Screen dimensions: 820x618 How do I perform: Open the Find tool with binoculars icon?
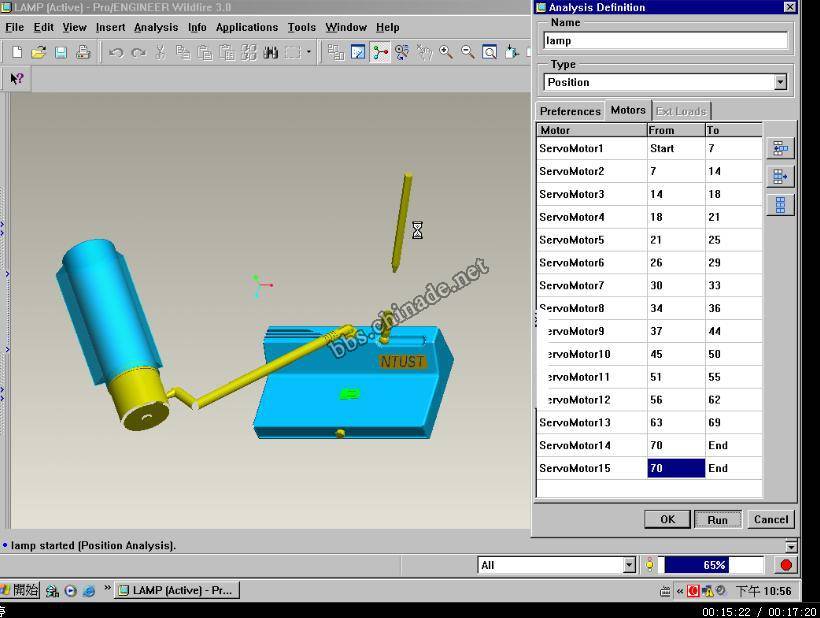pos(270,52)
